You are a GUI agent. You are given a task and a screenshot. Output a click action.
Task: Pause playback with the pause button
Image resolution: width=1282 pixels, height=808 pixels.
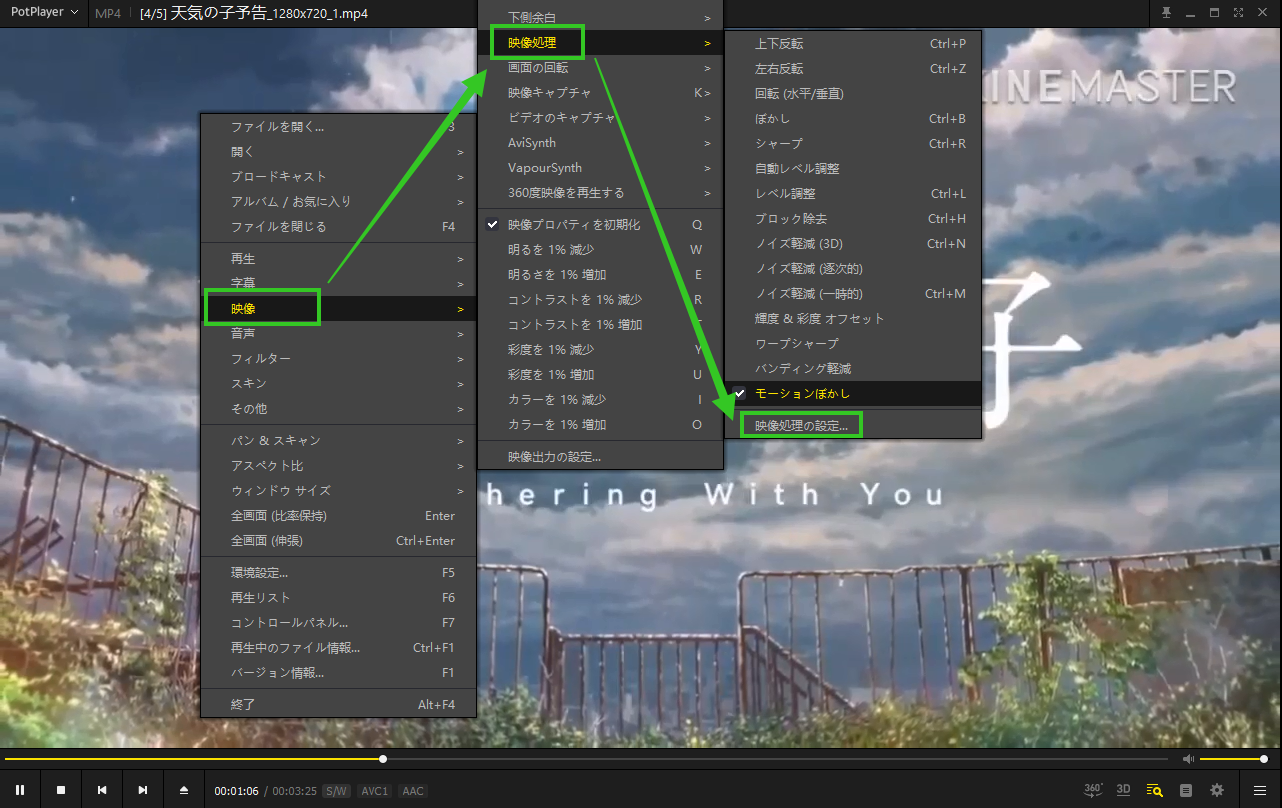[20, 790]
